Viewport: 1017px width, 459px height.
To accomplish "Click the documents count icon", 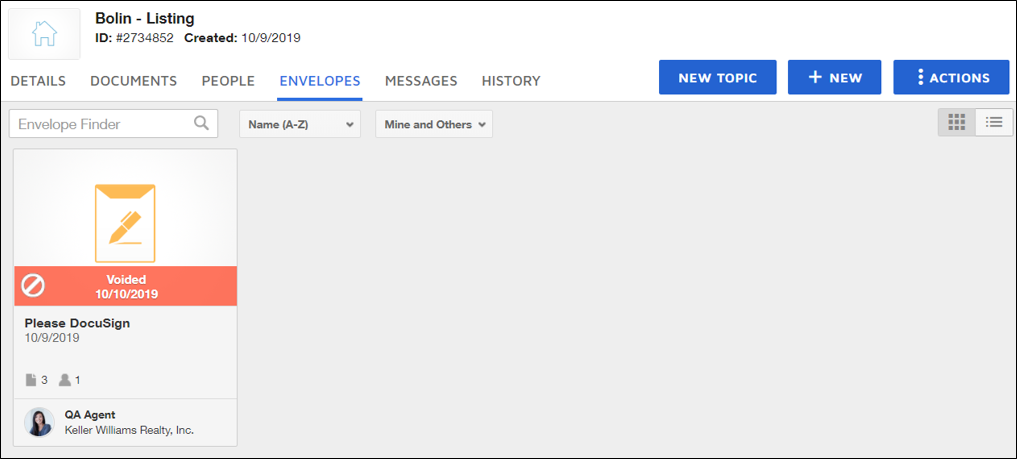I will coord(31,380).
